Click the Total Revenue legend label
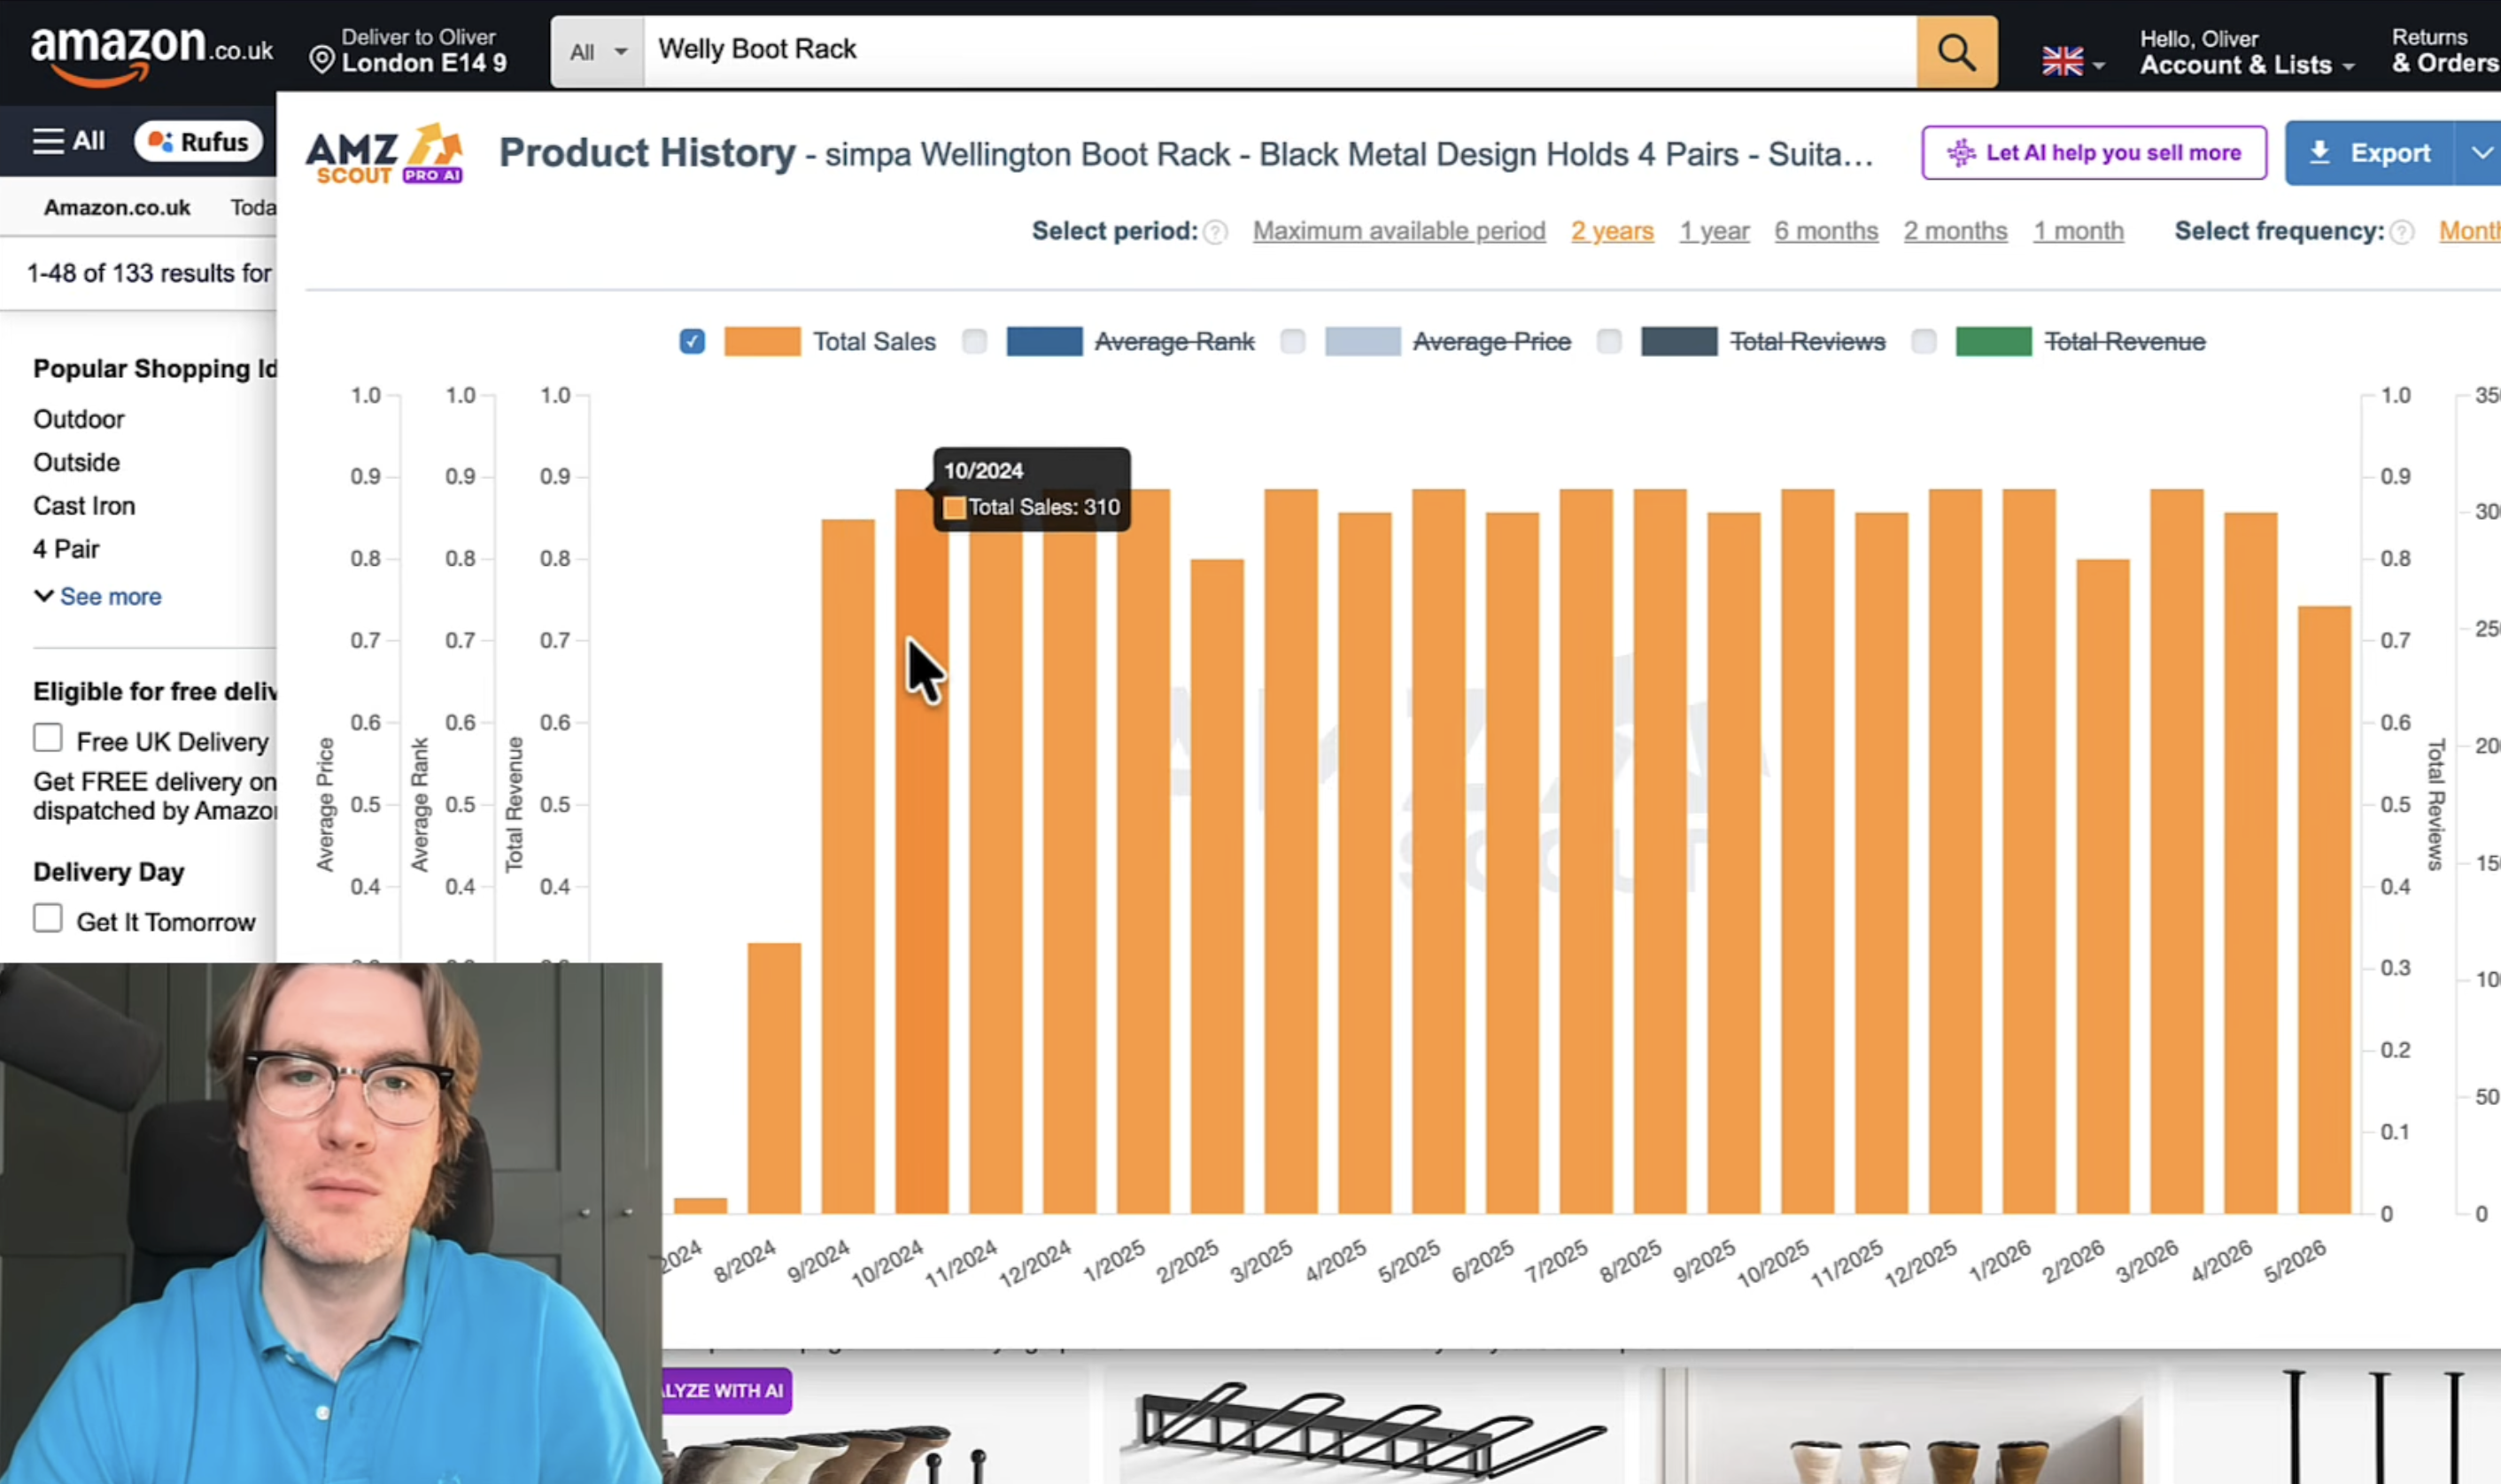 coord(2125,342)
